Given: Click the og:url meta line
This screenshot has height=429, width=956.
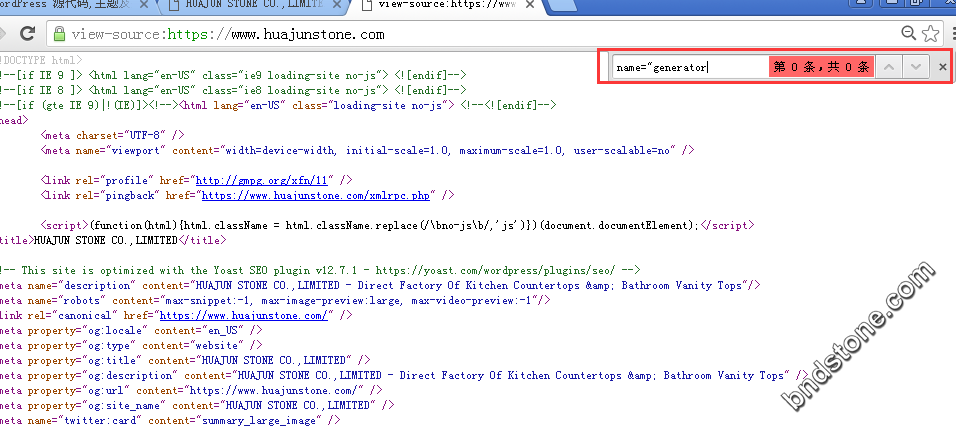Looking at the screenshot, I should coord(191,391).
